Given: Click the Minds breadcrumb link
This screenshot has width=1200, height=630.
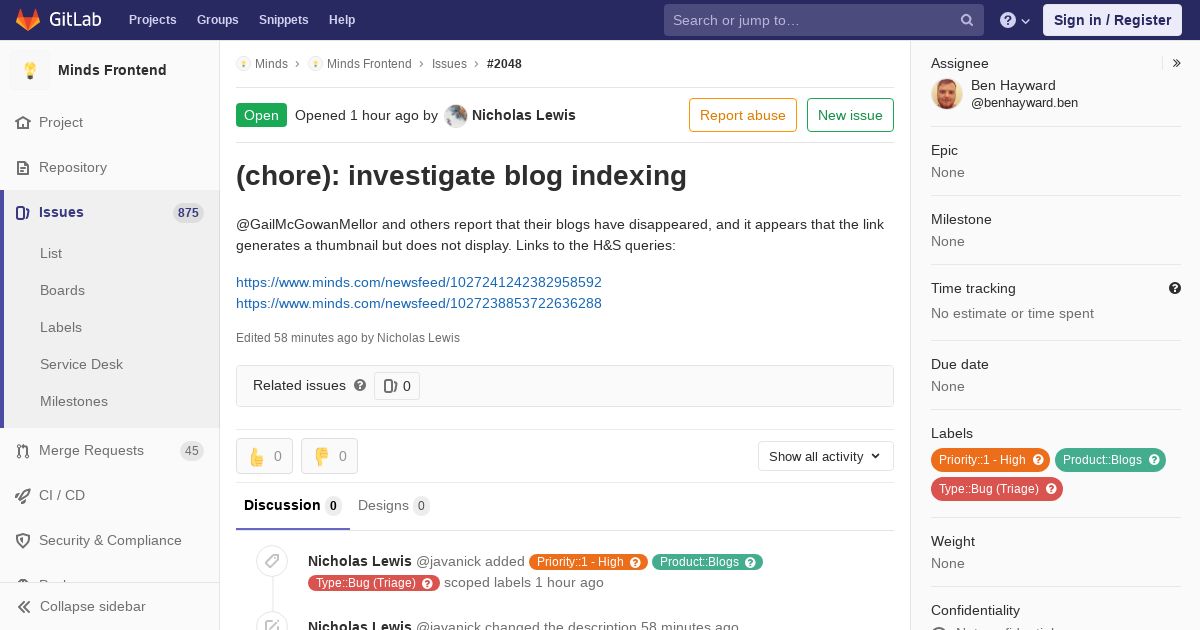Looking at the screenshot, I should coord(271,64).
